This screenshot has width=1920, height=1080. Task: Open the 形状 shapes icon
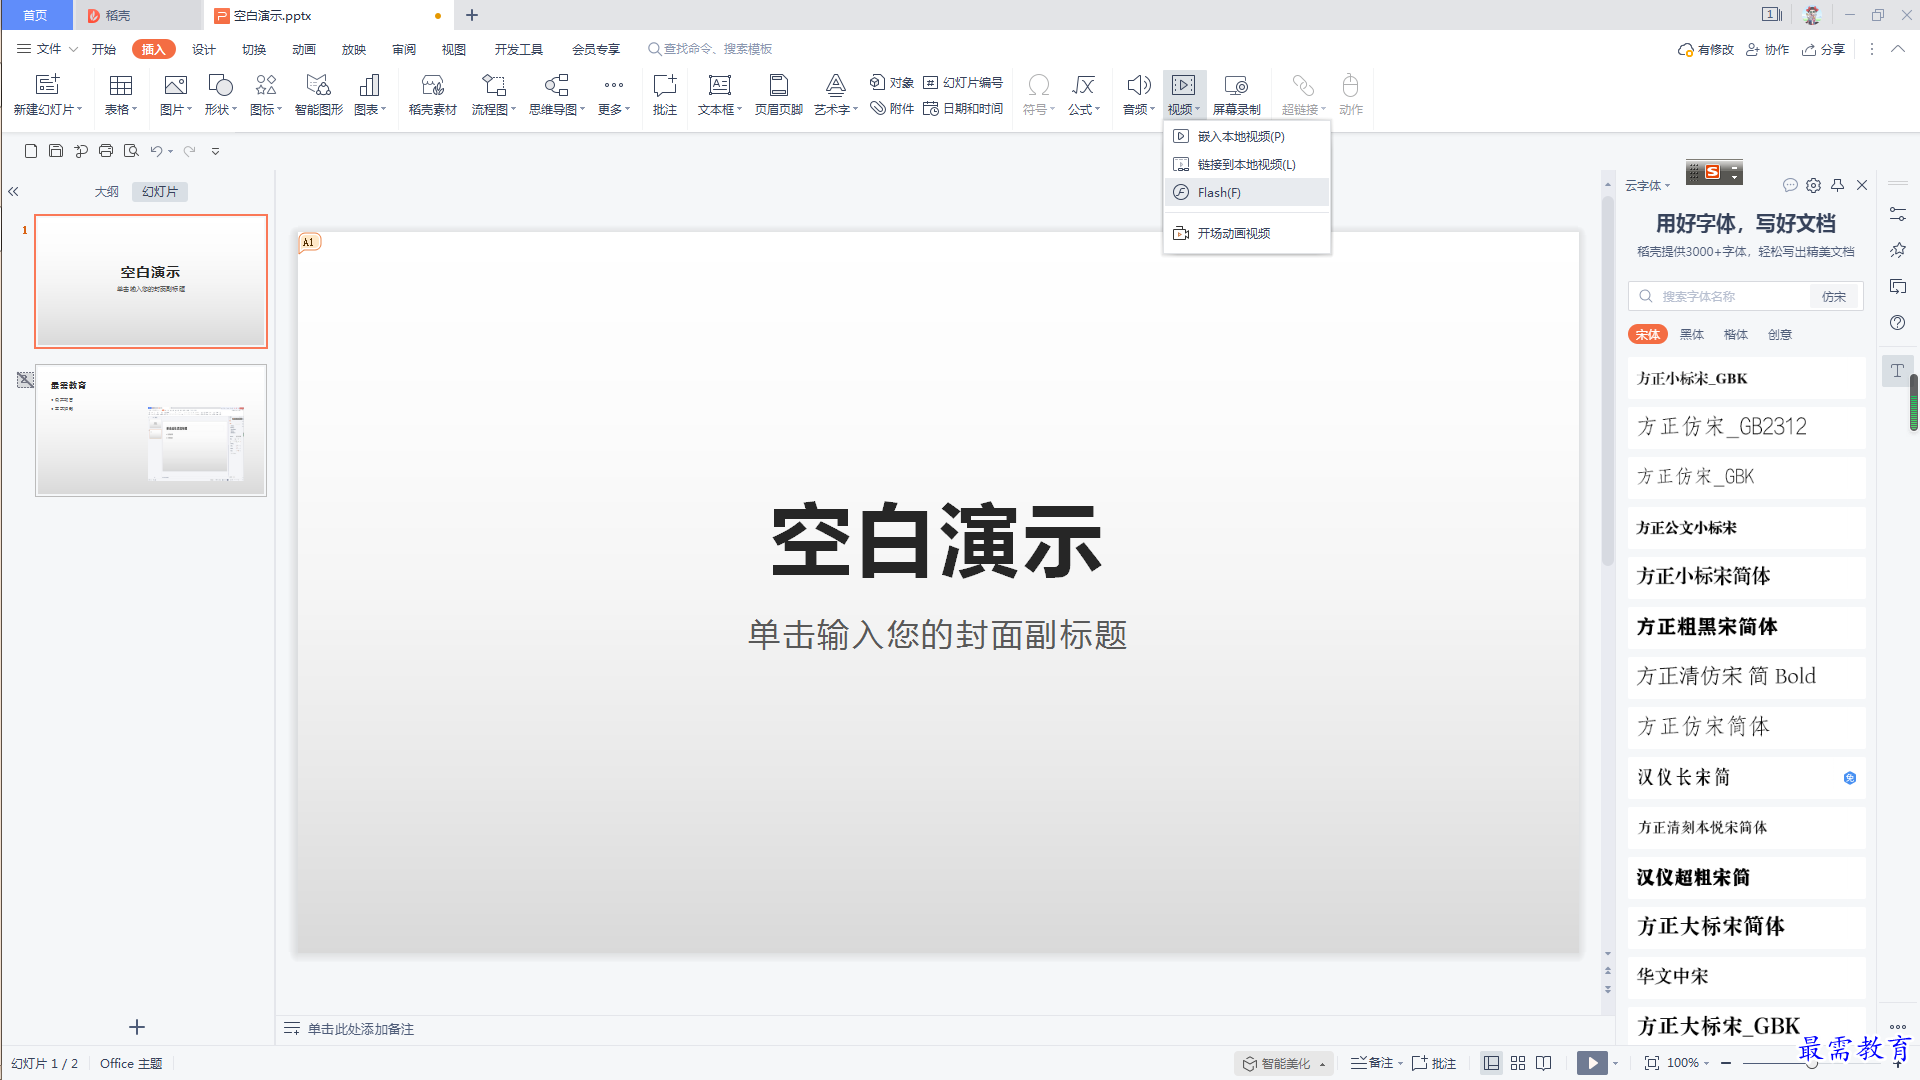click(220, 85)
